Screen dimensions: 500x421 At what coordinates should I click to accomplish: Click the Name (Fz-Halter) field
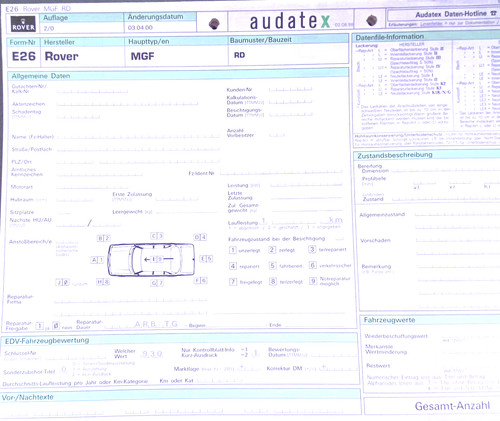[138, 137]
